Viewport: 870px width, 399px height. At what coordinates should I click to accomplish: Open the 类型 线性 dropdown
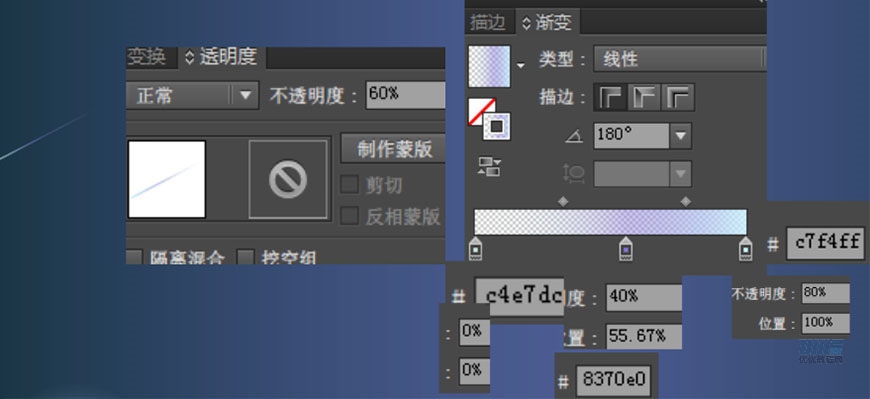coord(680,59)
